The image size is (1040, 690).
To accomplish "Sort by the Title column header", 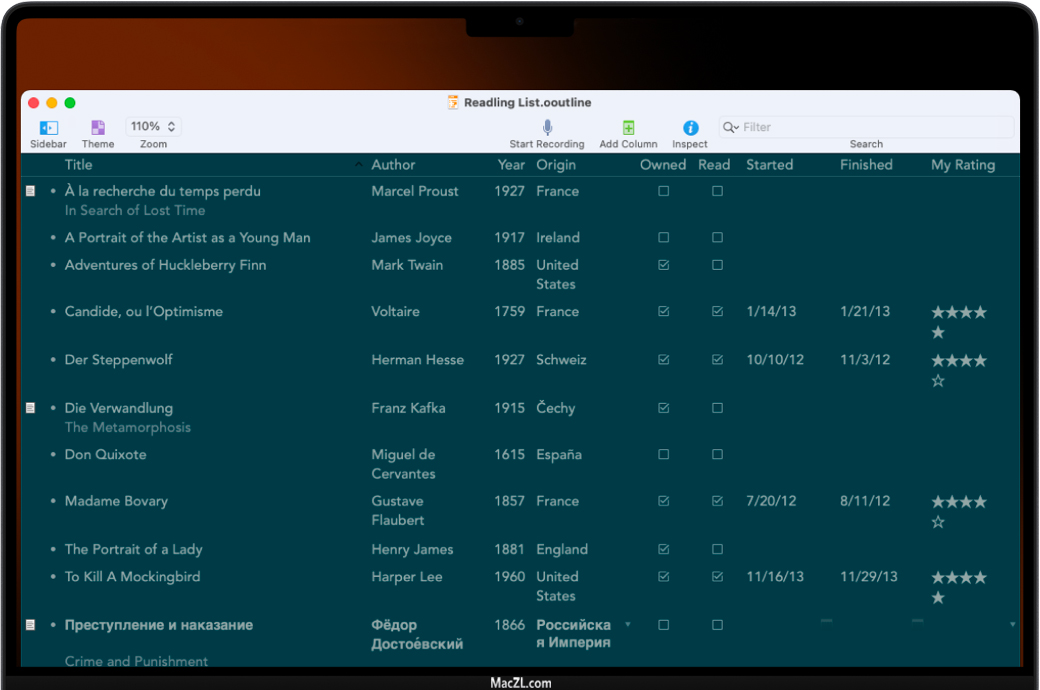I will coord(79,165).
